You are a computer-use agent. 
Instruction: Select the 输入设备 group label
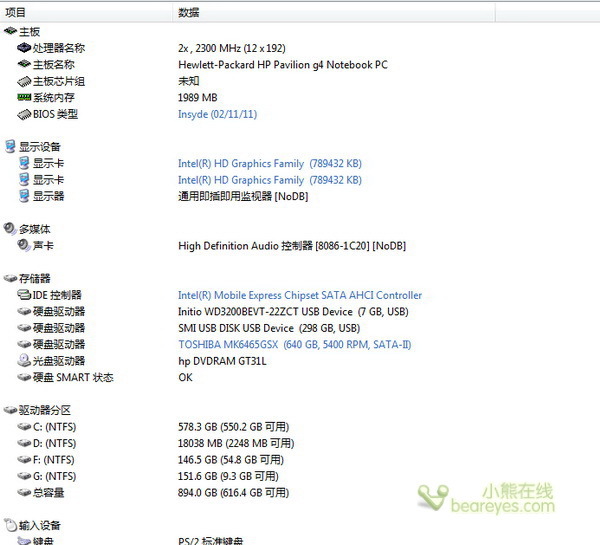click(40, 525)
